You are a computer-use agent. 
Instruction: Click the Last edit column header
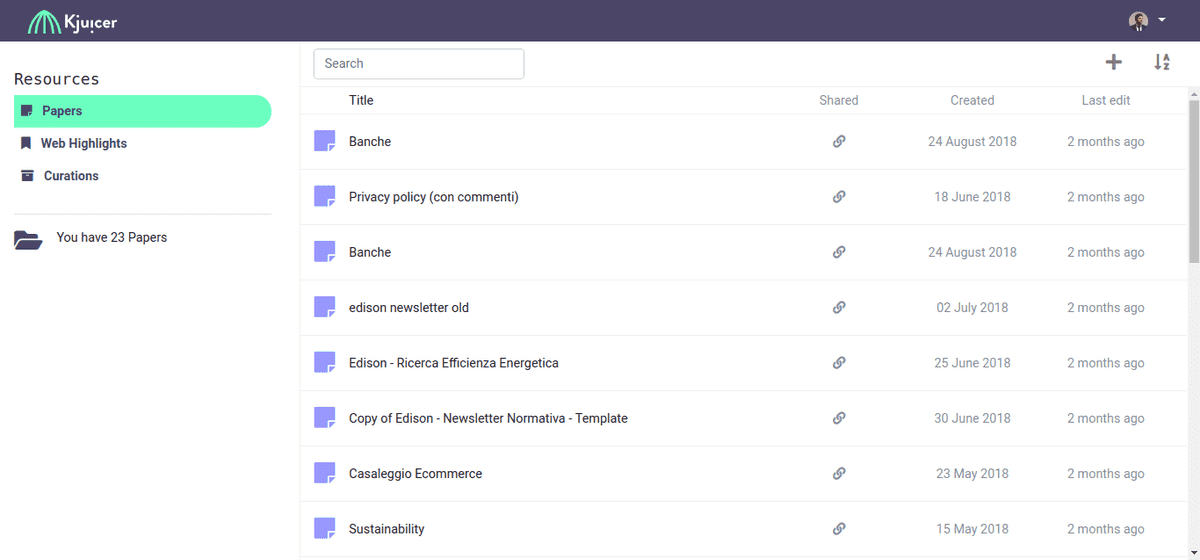[1106, 100]
